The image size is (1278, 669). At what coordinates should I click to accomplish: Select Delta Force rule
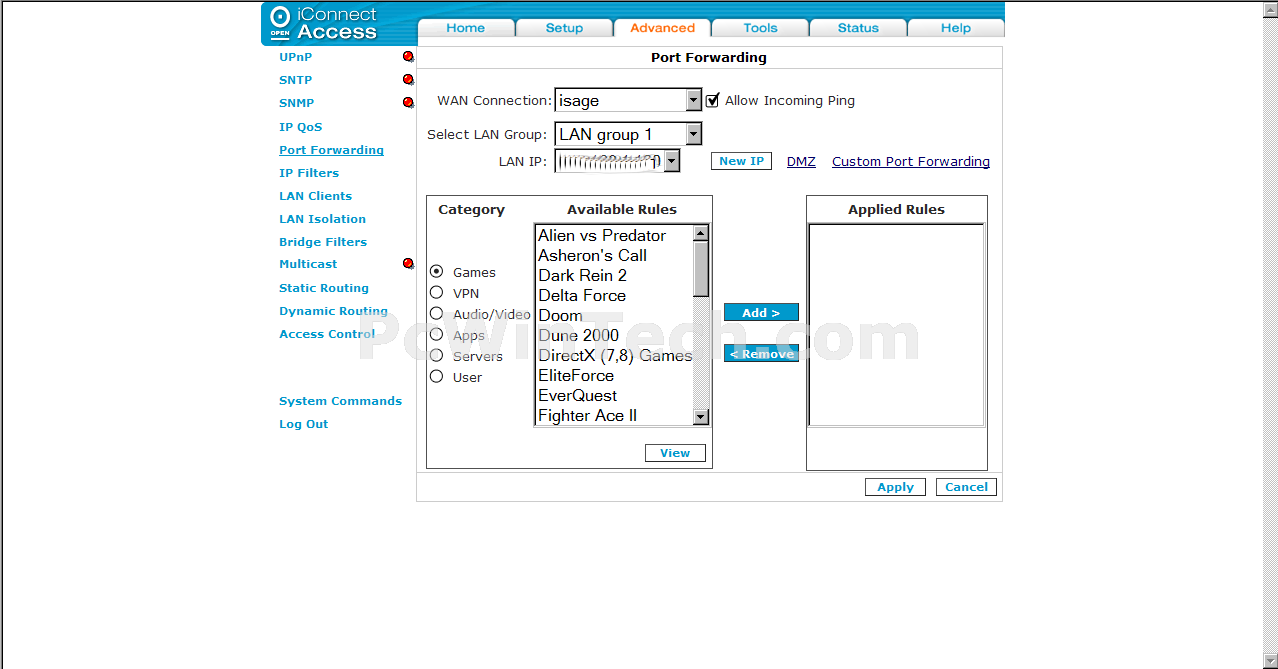point(614,295)
